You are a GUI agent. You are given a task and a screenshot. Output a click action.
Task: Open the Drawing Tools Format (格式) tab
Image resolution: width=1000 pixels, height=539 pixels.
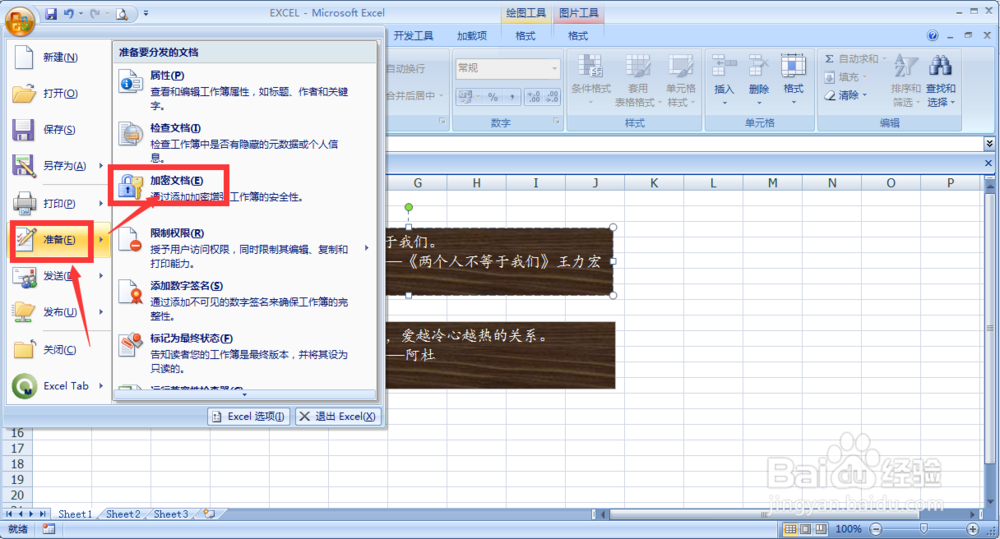(526, 36)
